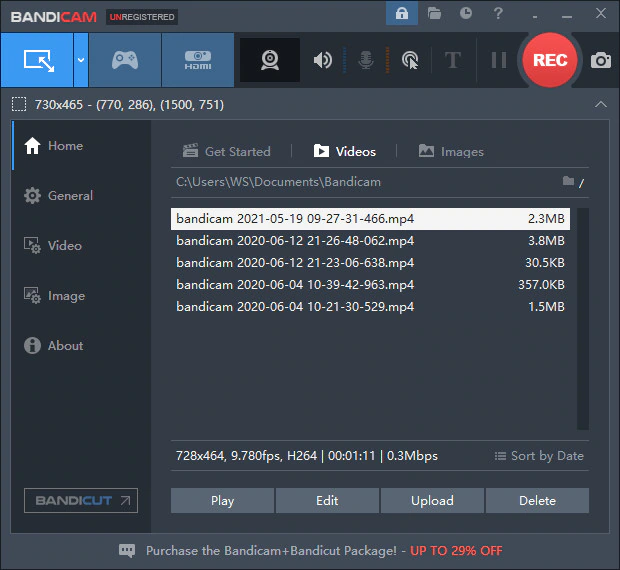Open the Video settings section
The width and height of the screenshot is (620, 570).
81,245
